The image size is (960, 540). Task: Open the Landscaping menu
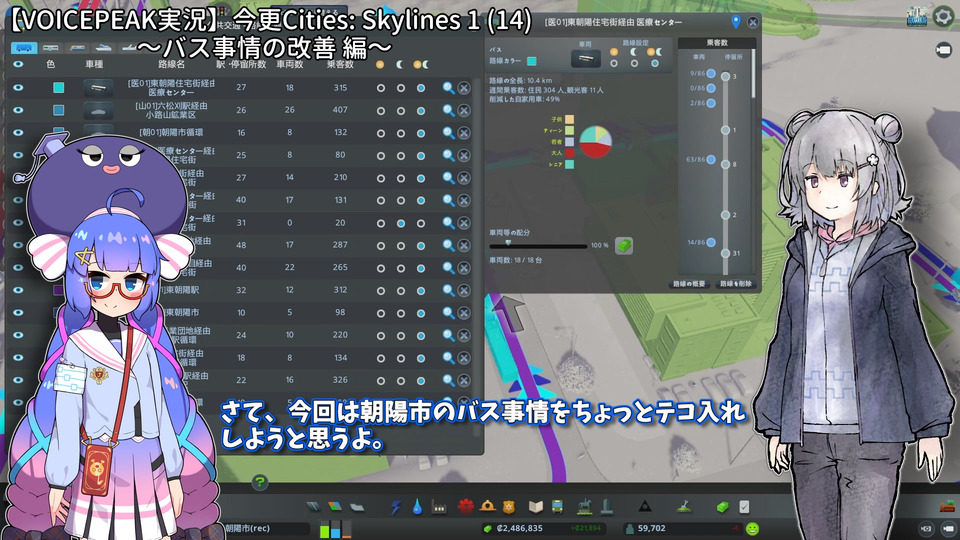(x=684, y=507)
